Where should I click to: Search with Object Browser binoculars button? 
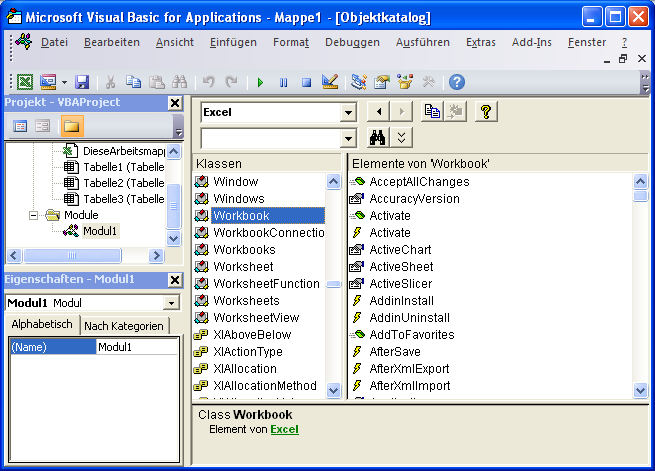[378, 137]
